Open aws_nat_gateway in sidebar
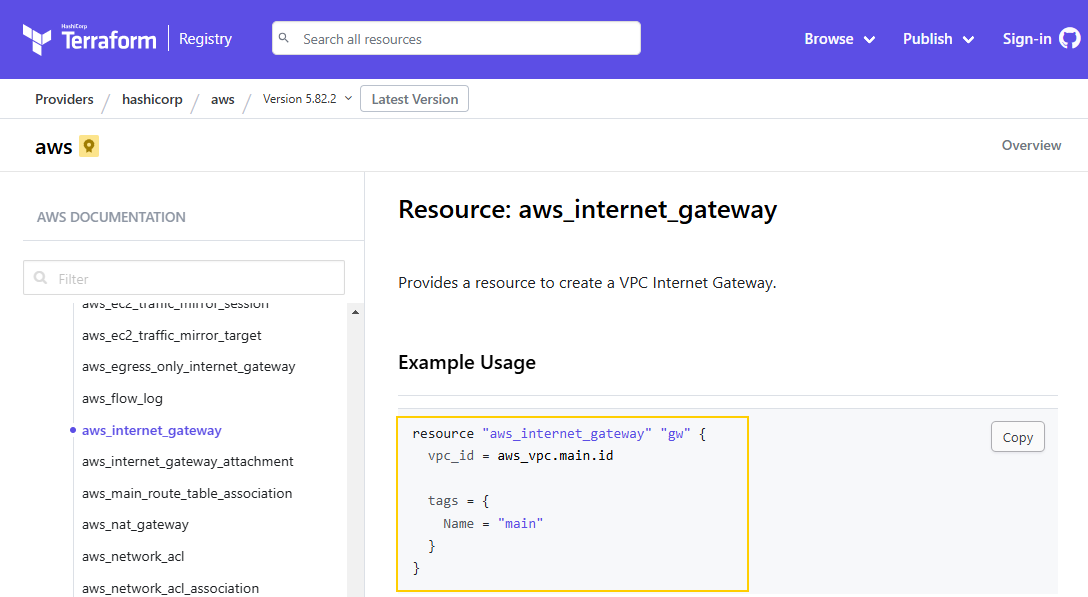The height and width of the screenshot is (597, 1088). (135, 525)
